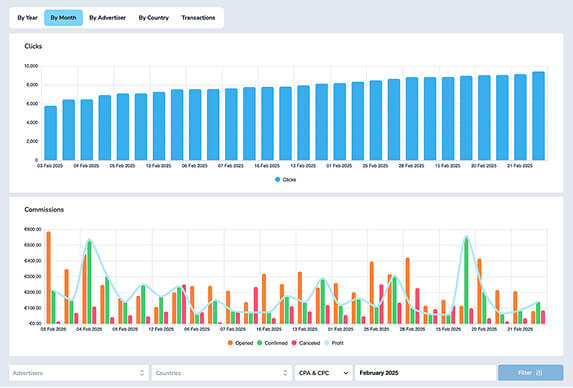Click the Commissions chart title
The image size is (573, 388).
tap(44, 210)
